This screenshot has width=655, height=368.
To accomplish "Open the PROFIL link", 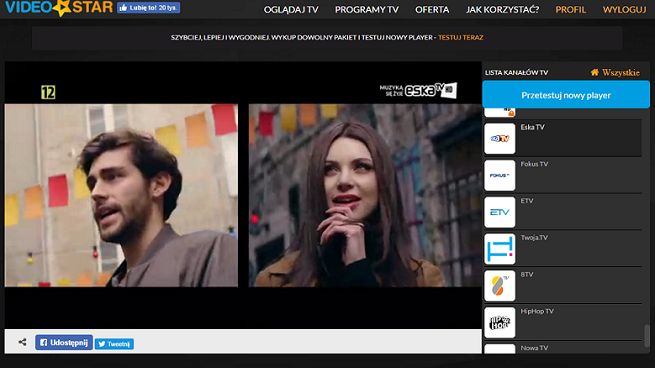I will (571, 10).
